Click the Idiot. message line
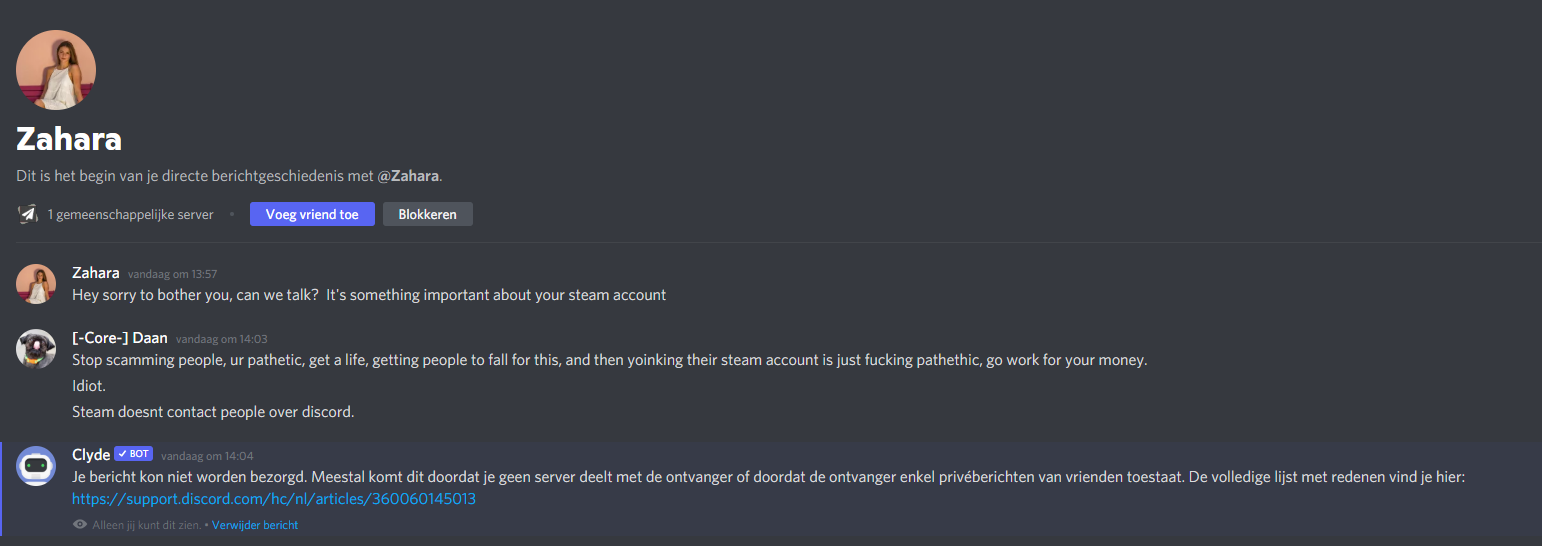This screenshot has height=546, width=1542. 89,386
